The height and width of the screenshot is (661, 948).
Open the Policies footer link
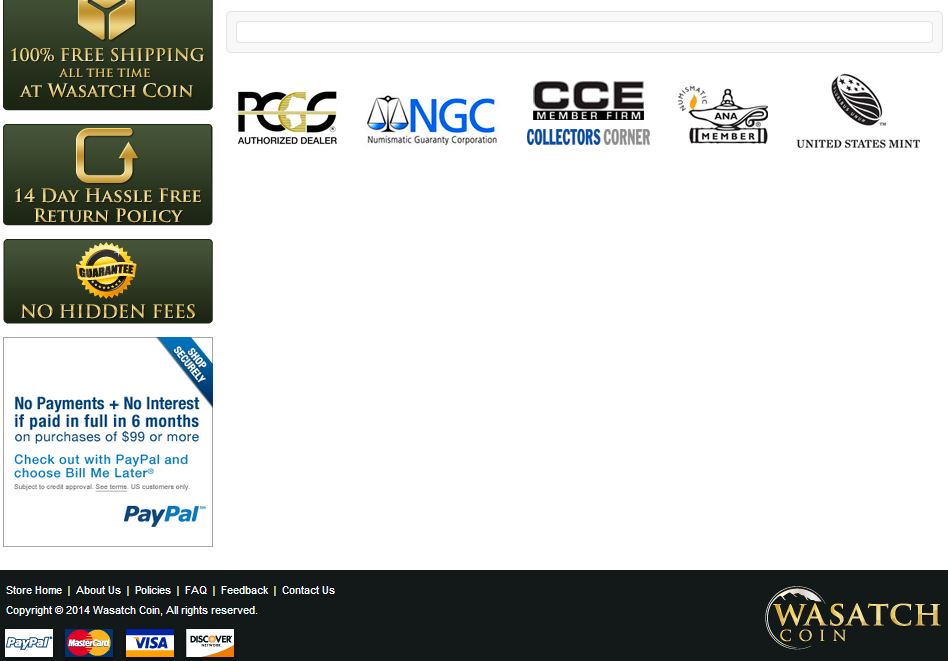[x=152, y=590]
